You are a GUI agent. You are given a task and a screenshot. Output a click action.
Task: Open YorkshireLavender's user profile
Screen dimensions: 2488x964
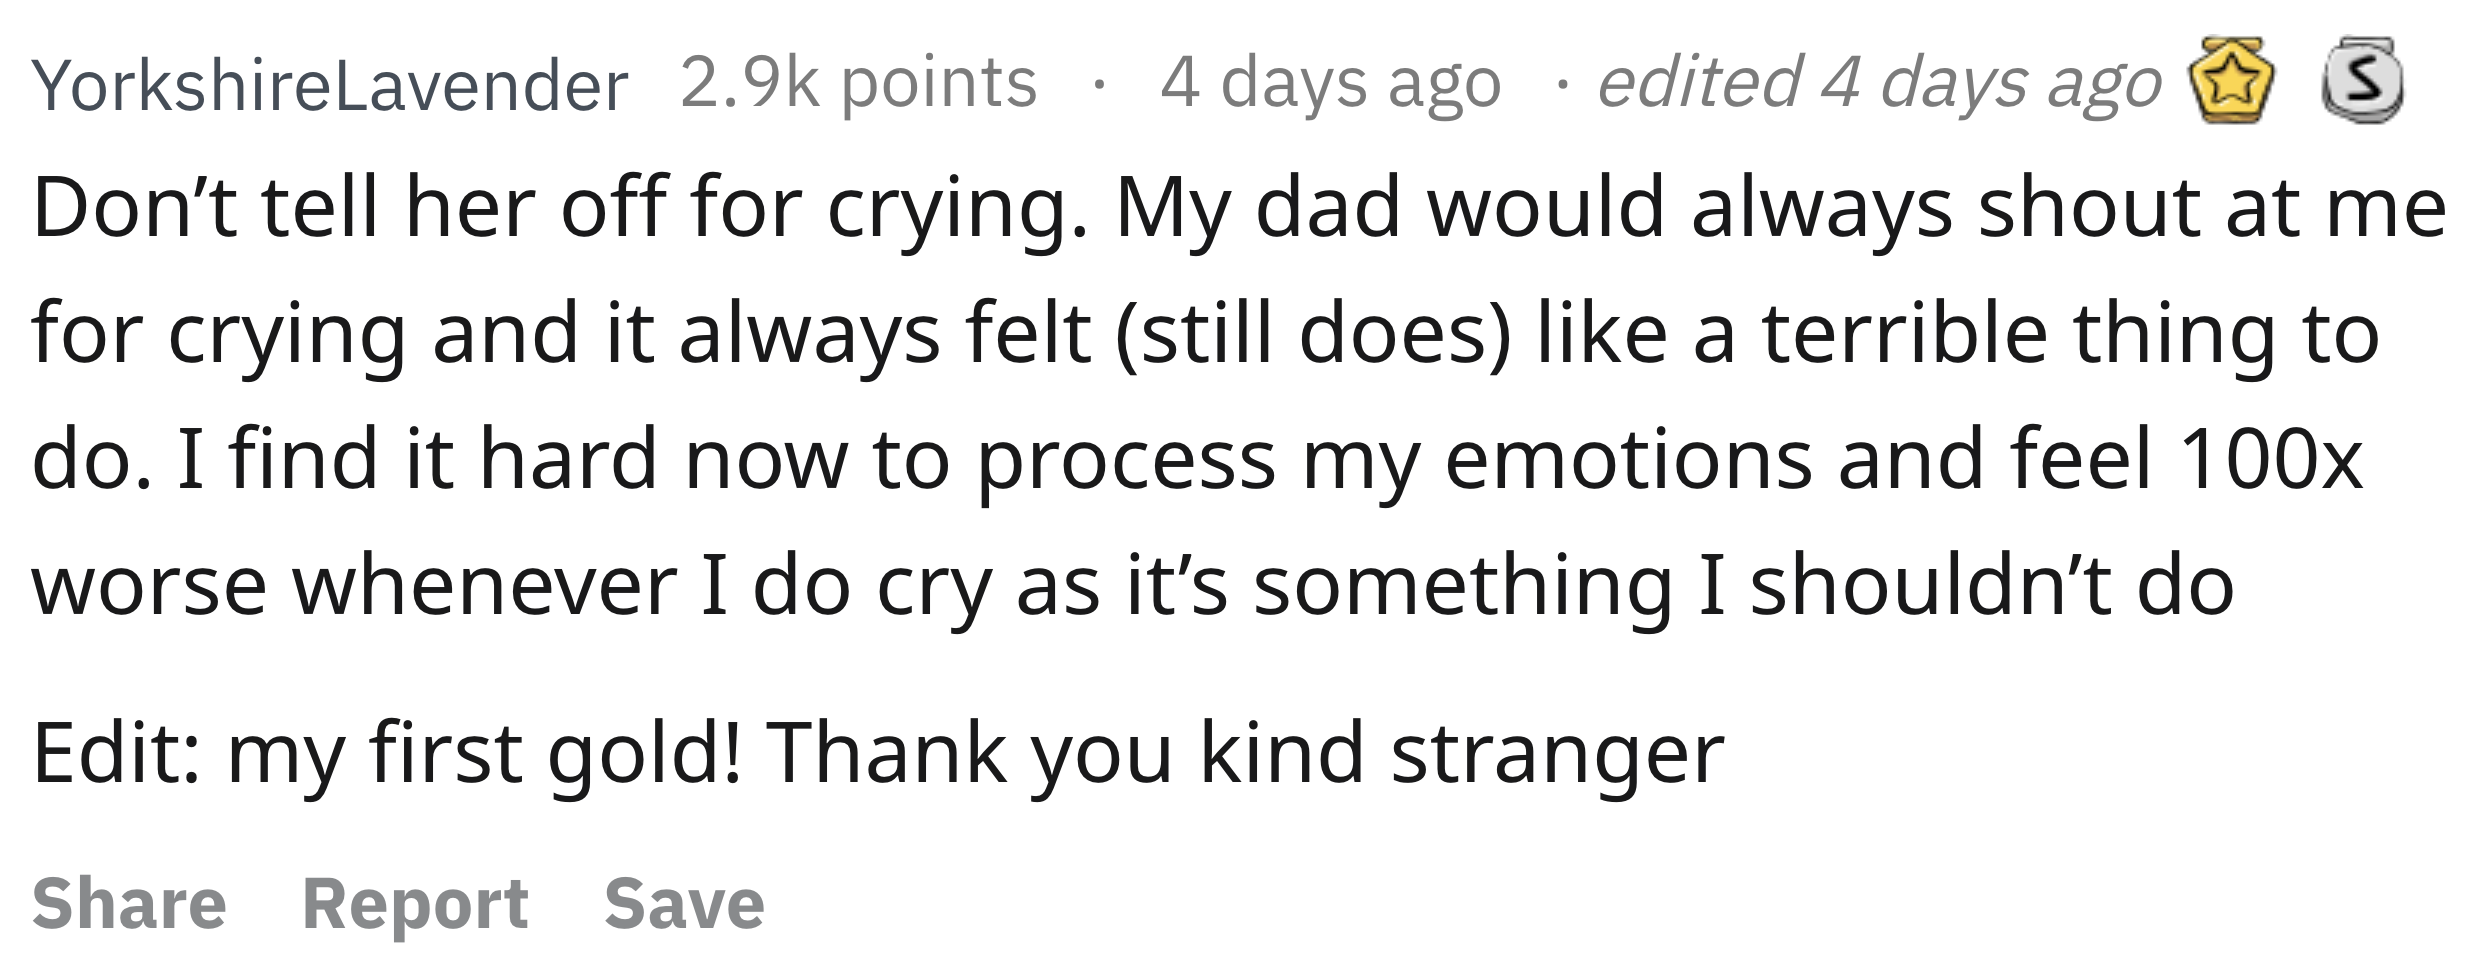click(x=330, y=85)
